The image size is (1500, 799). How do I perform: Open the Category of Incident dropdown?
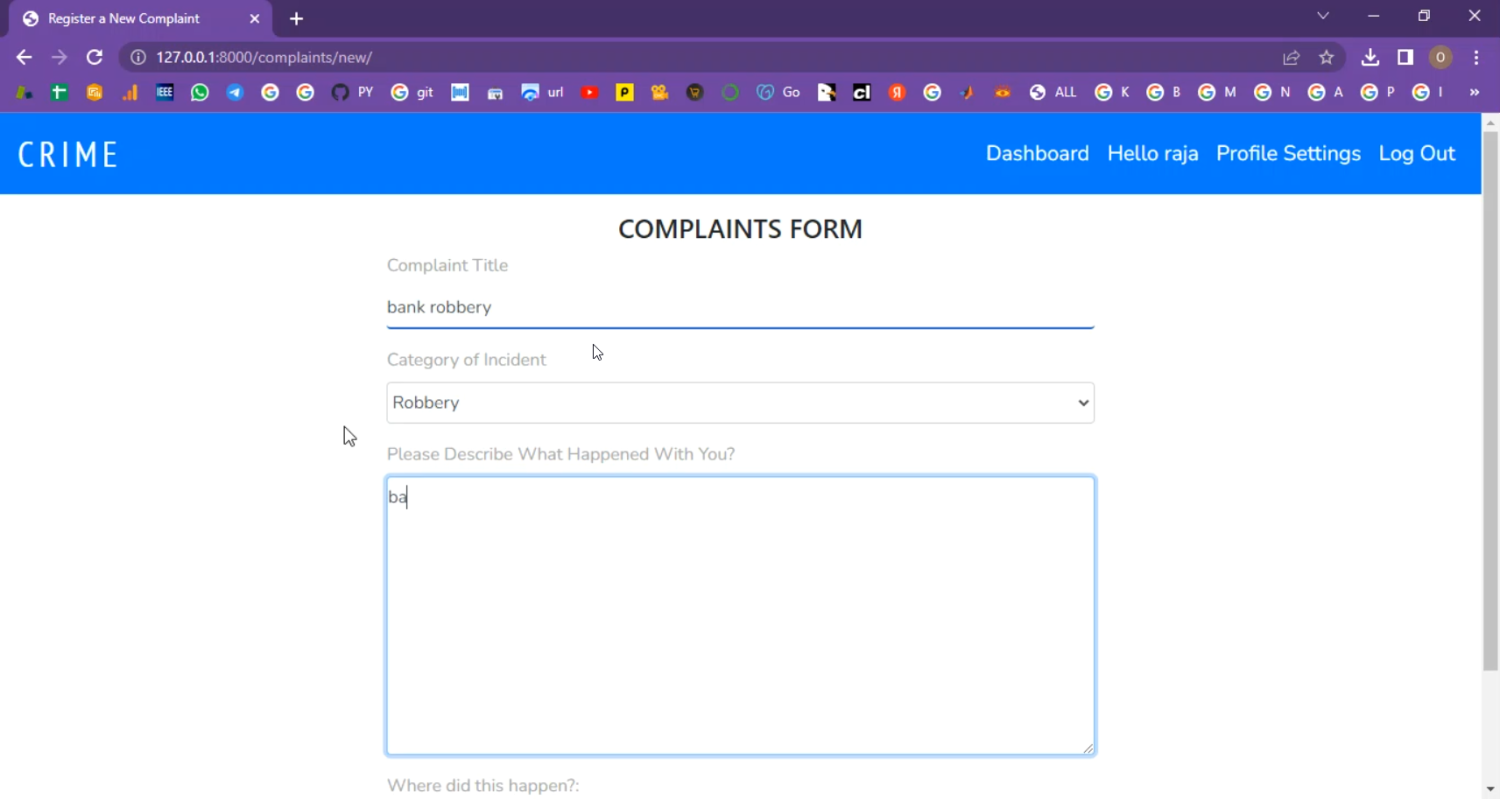pos(740,403)
